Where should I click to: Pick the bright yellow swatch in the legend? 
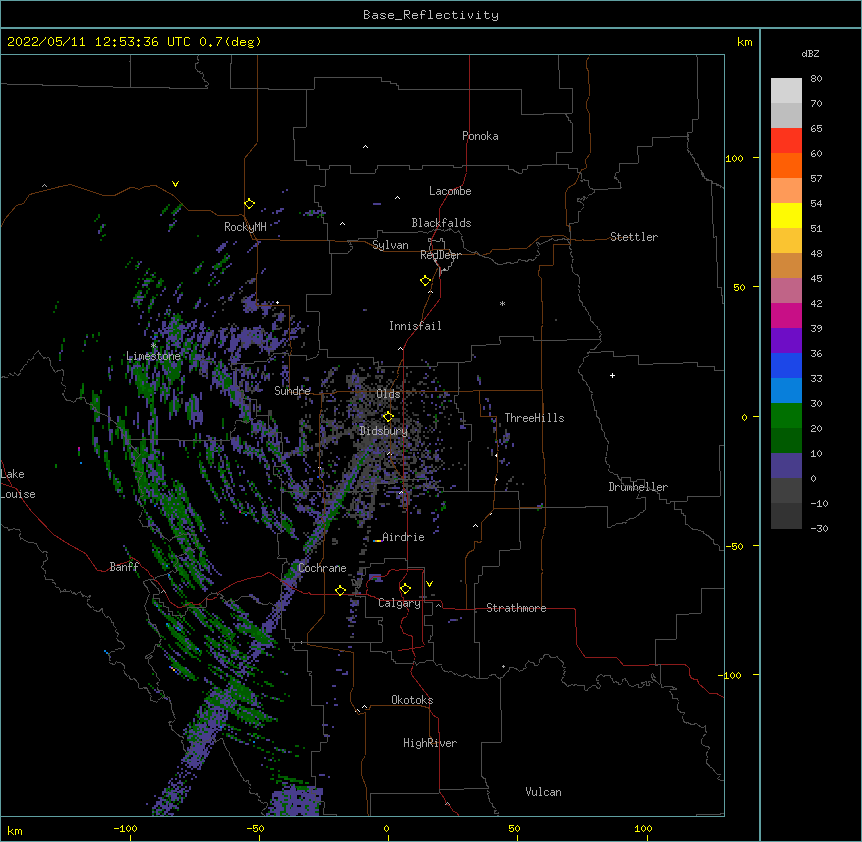point(786,215)
